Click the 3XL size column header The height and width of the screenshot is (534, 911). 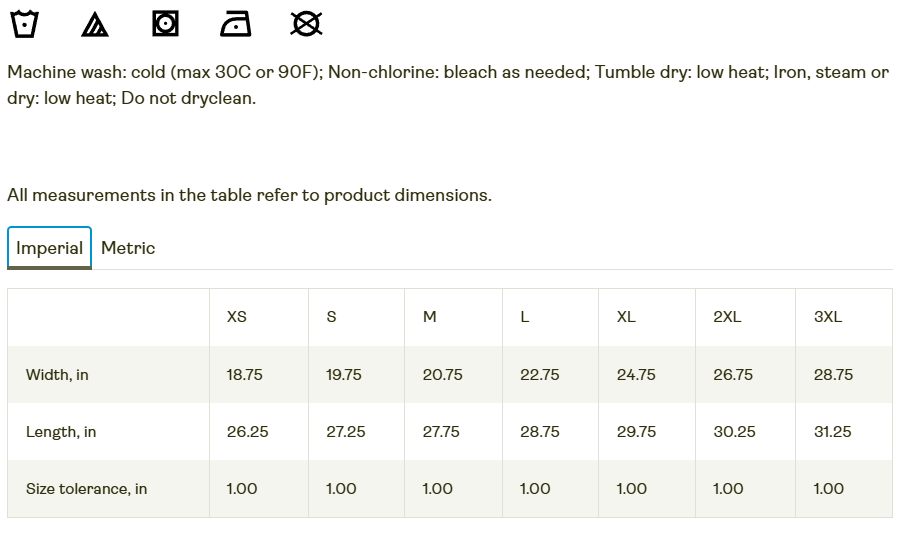click(x=828, y=317)
